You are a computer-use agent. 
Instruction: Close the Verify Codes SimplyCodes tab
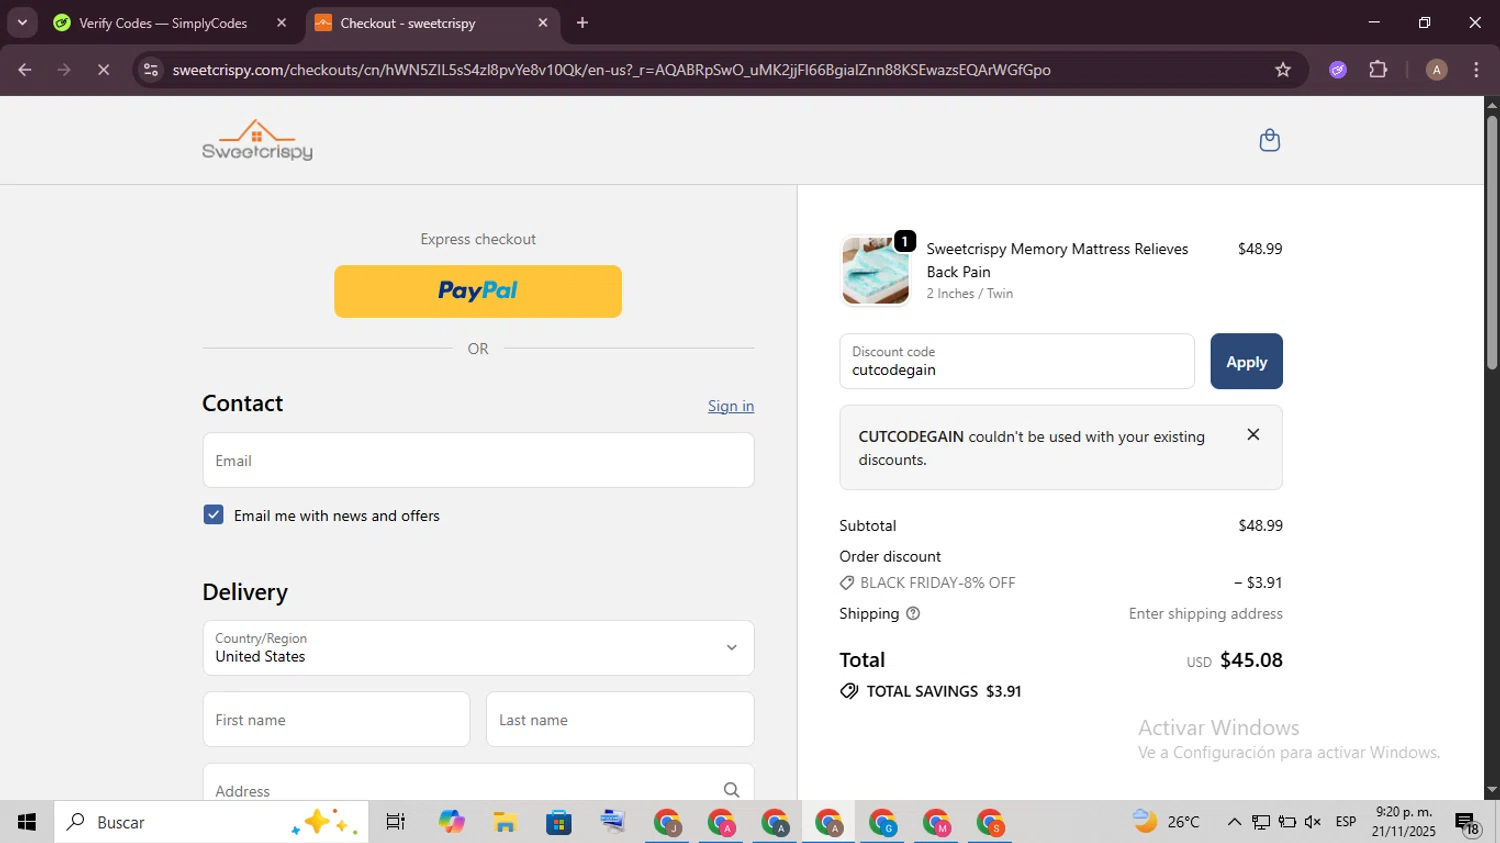(x=281, y=22)
